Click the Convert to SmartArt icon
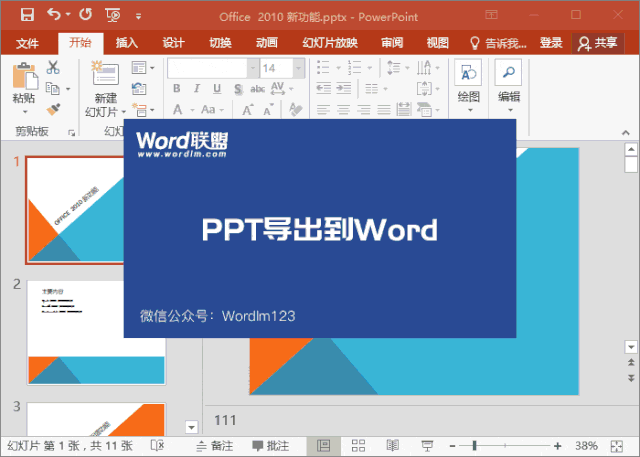This screenshot has height=457, width=640. 424,109
